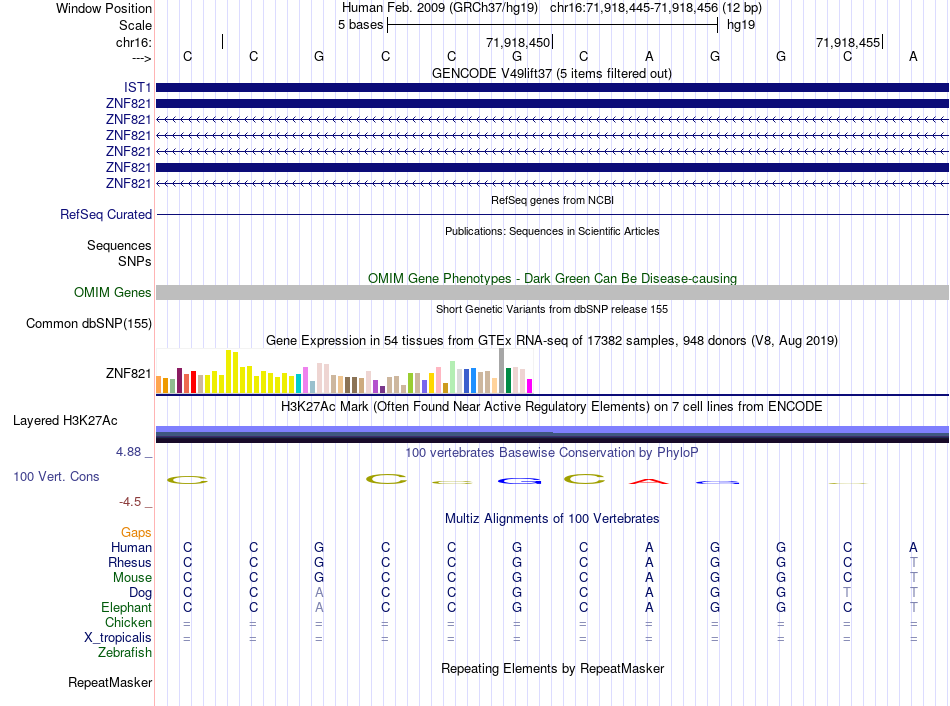Click the '5 bases' scale bar text
950x706 pixels.
coord(360,25)
